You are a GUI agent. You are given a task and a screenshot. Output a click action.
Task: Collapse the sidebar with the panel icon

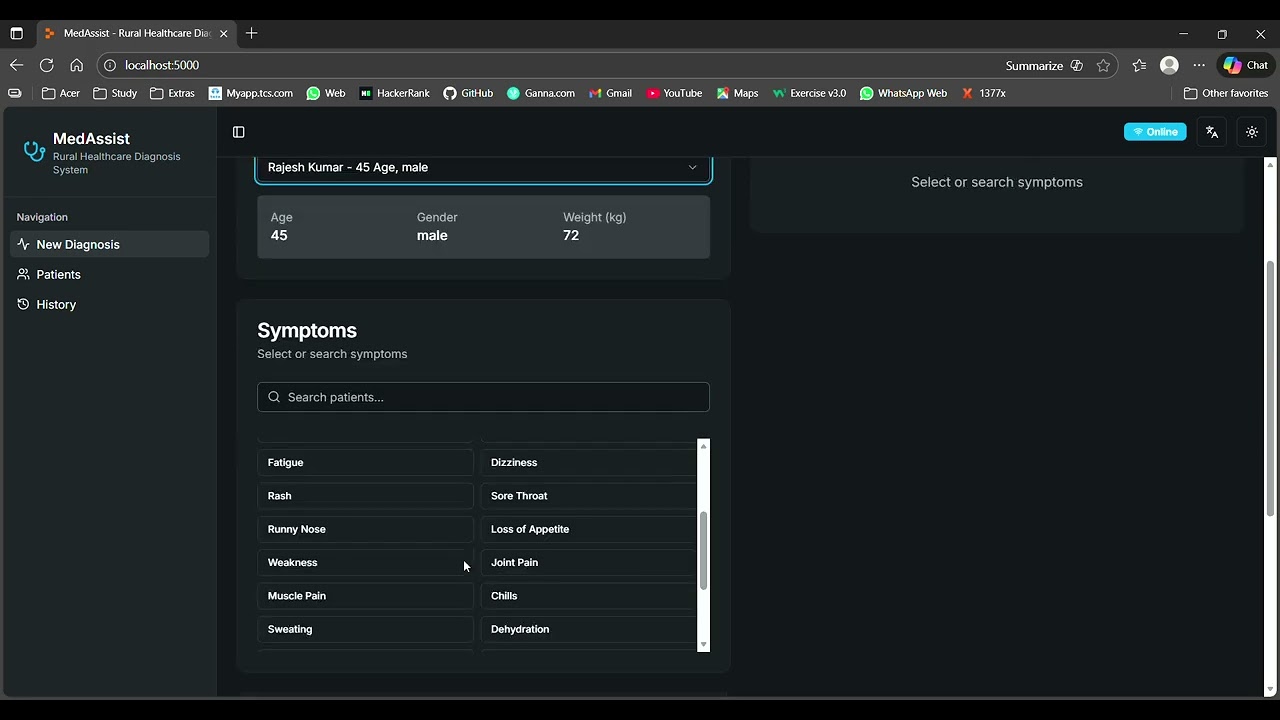click(x=238, y=132)
